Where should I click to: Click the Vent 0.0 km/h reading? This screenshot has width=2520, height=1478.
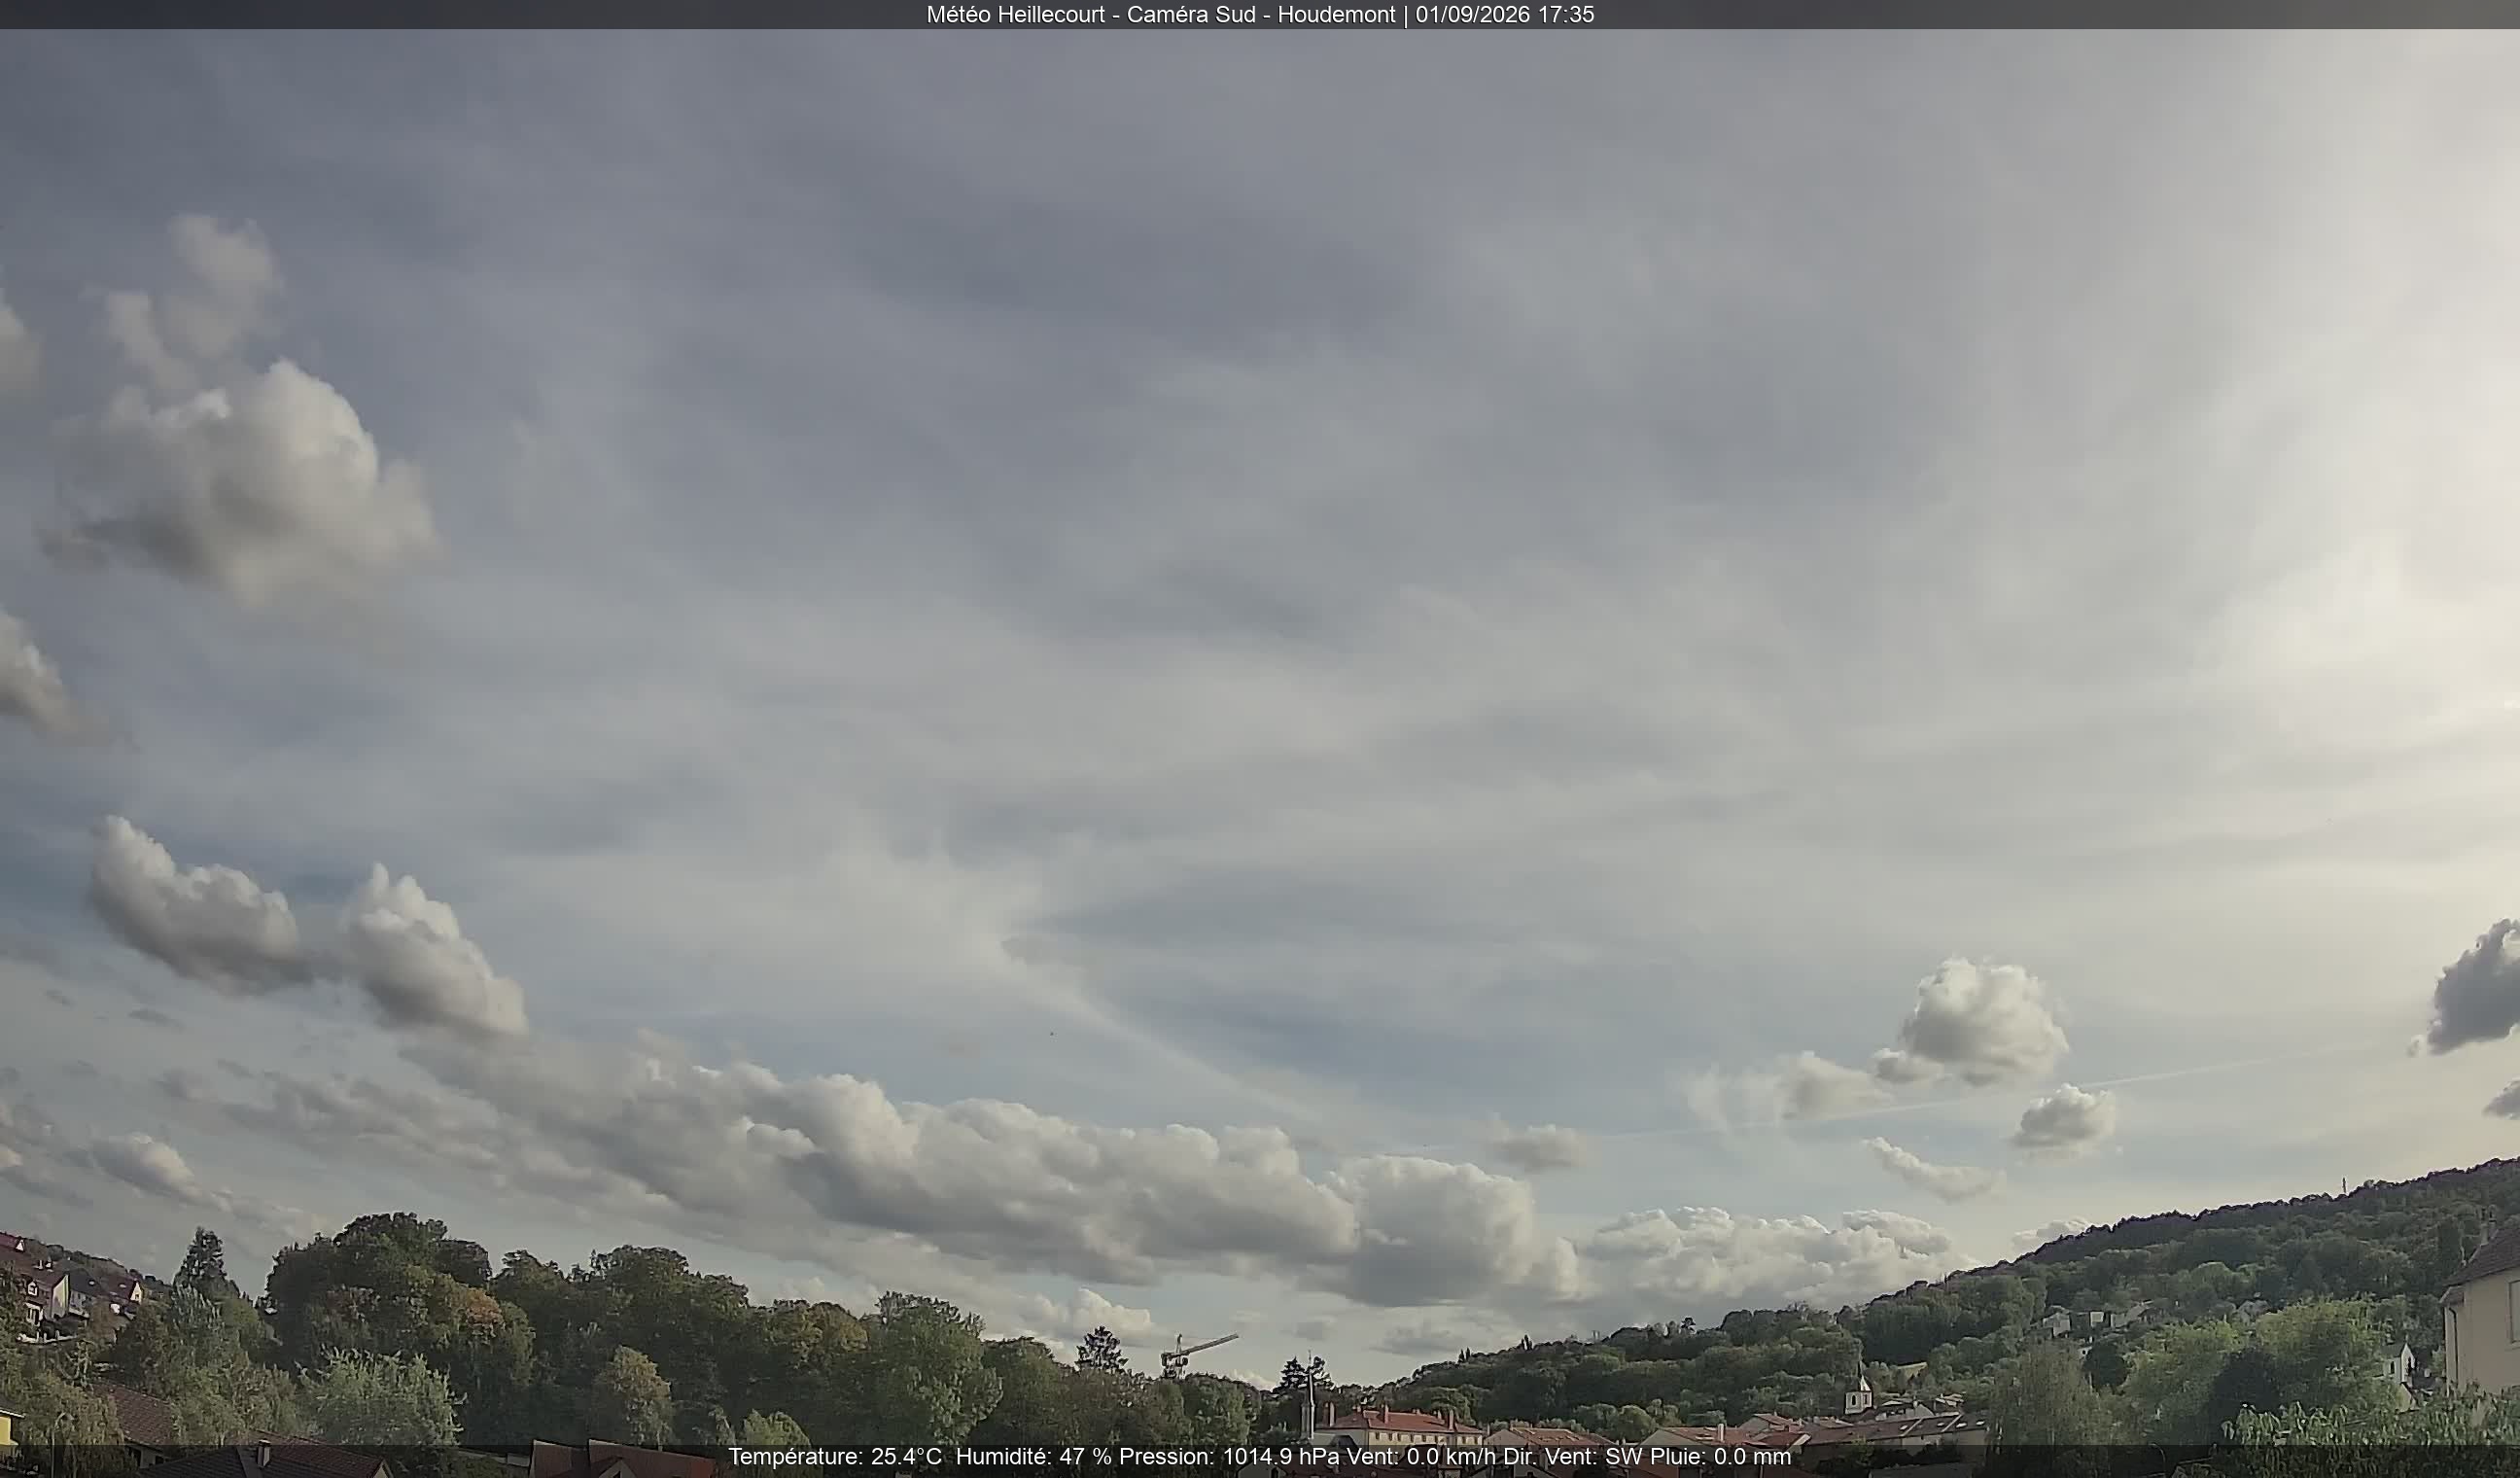point(1422,1457)
